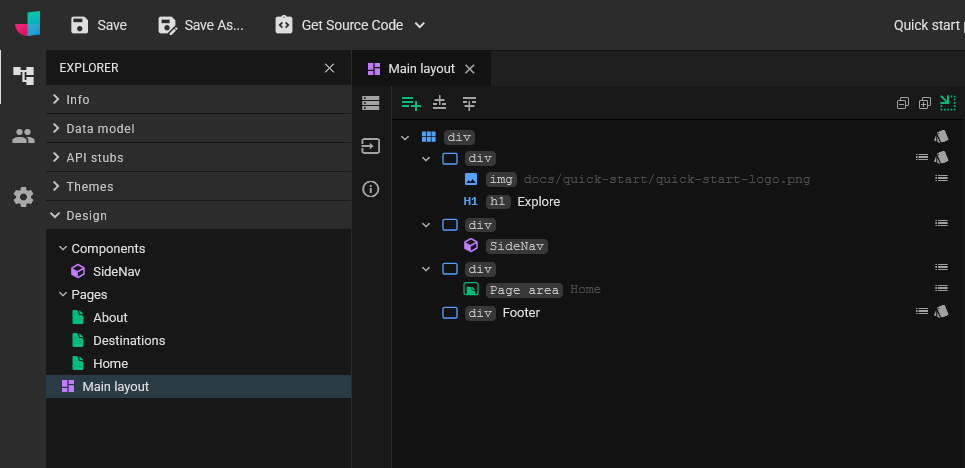Click styles icon on header div row
This screenshot has height=468, width=965.
[941, 158]
